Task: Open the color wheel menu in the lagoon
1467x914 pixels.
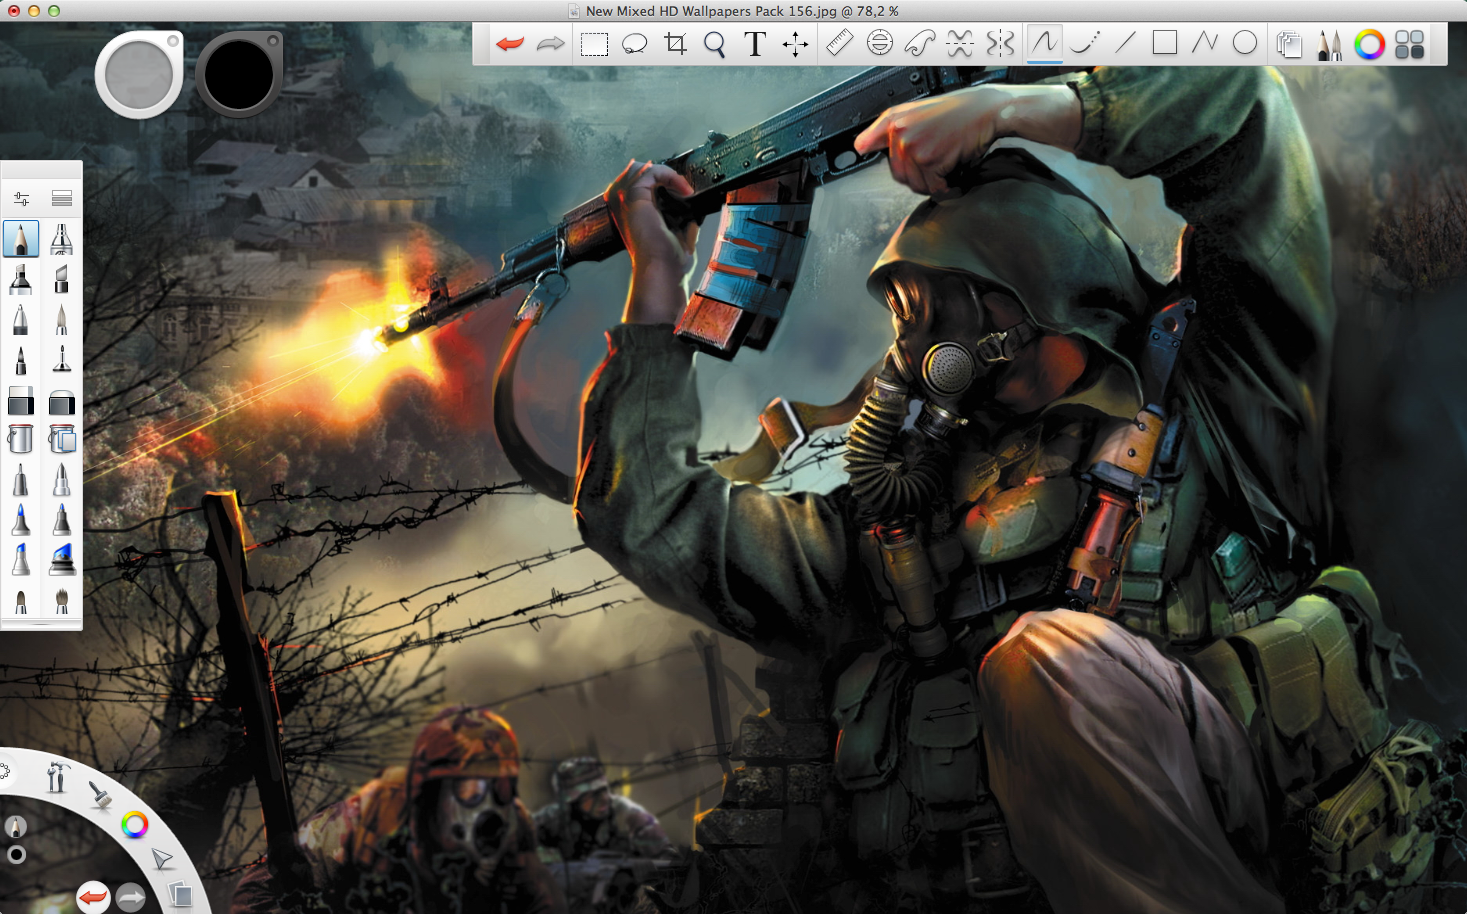Action: point(134,825)
